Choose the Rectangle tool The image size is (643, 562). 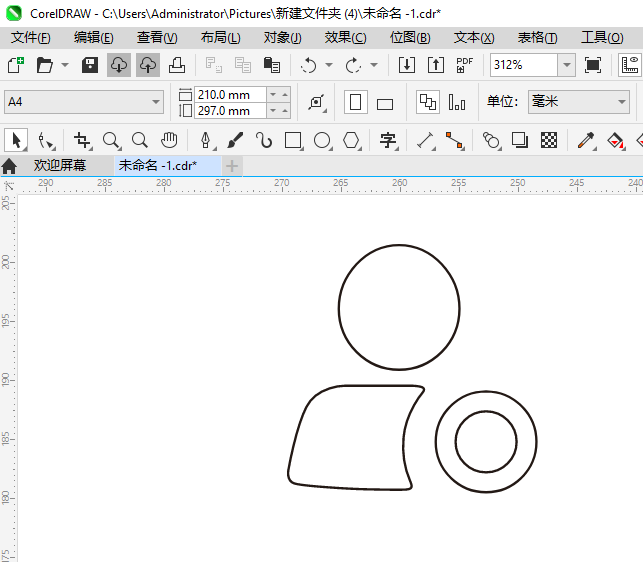[x=293, y=140]
